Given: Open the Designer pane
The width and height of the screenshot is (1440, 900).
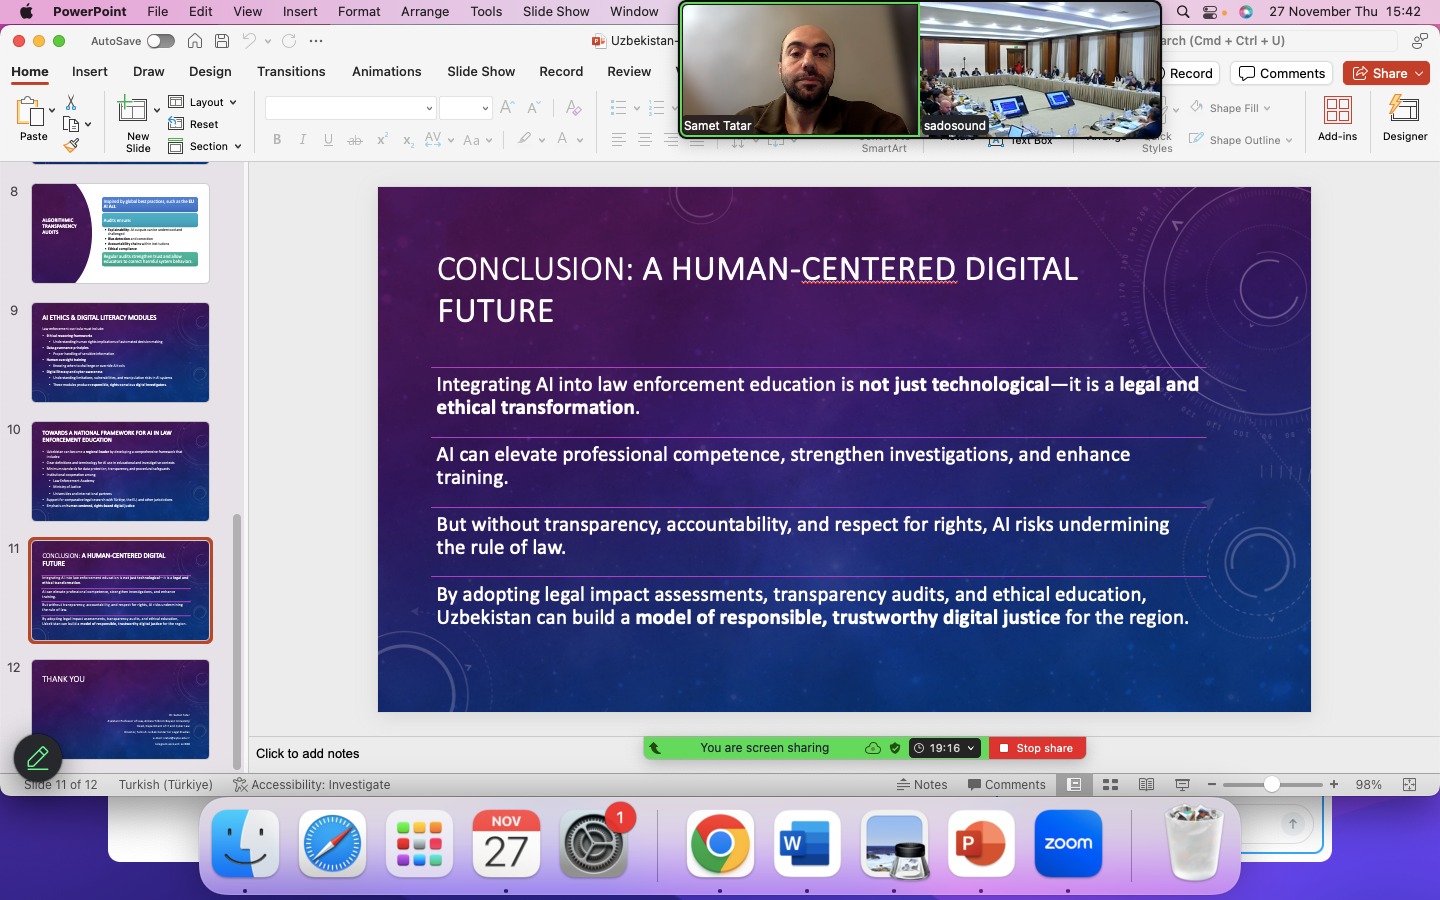Looking at the screenshot, I should 1404,118.
